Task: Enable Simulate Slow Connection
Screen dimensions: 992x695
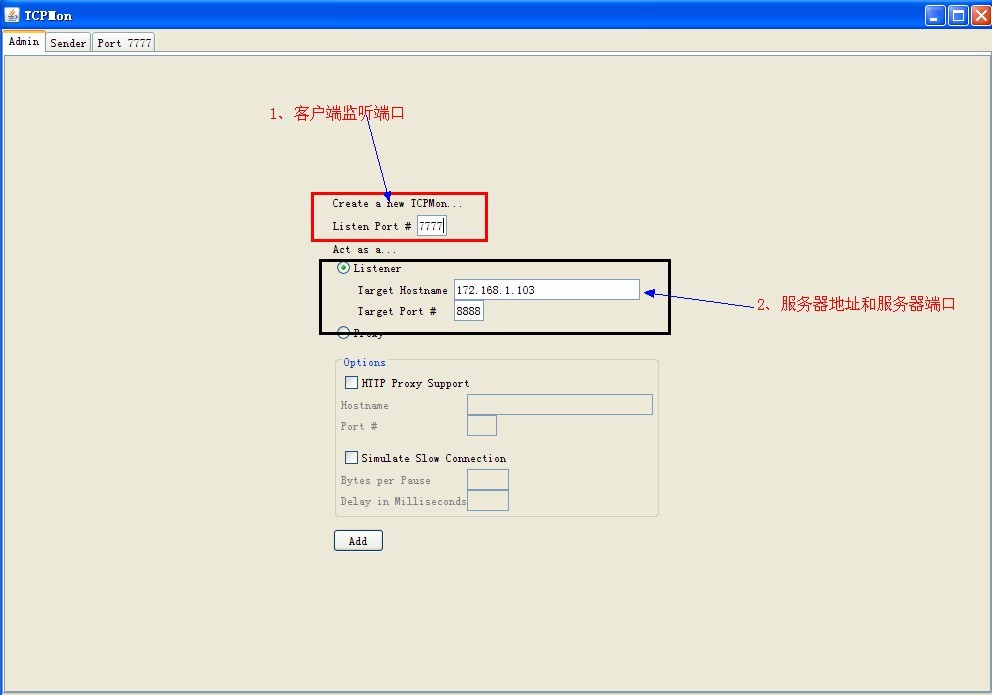Action: [351, 457]
